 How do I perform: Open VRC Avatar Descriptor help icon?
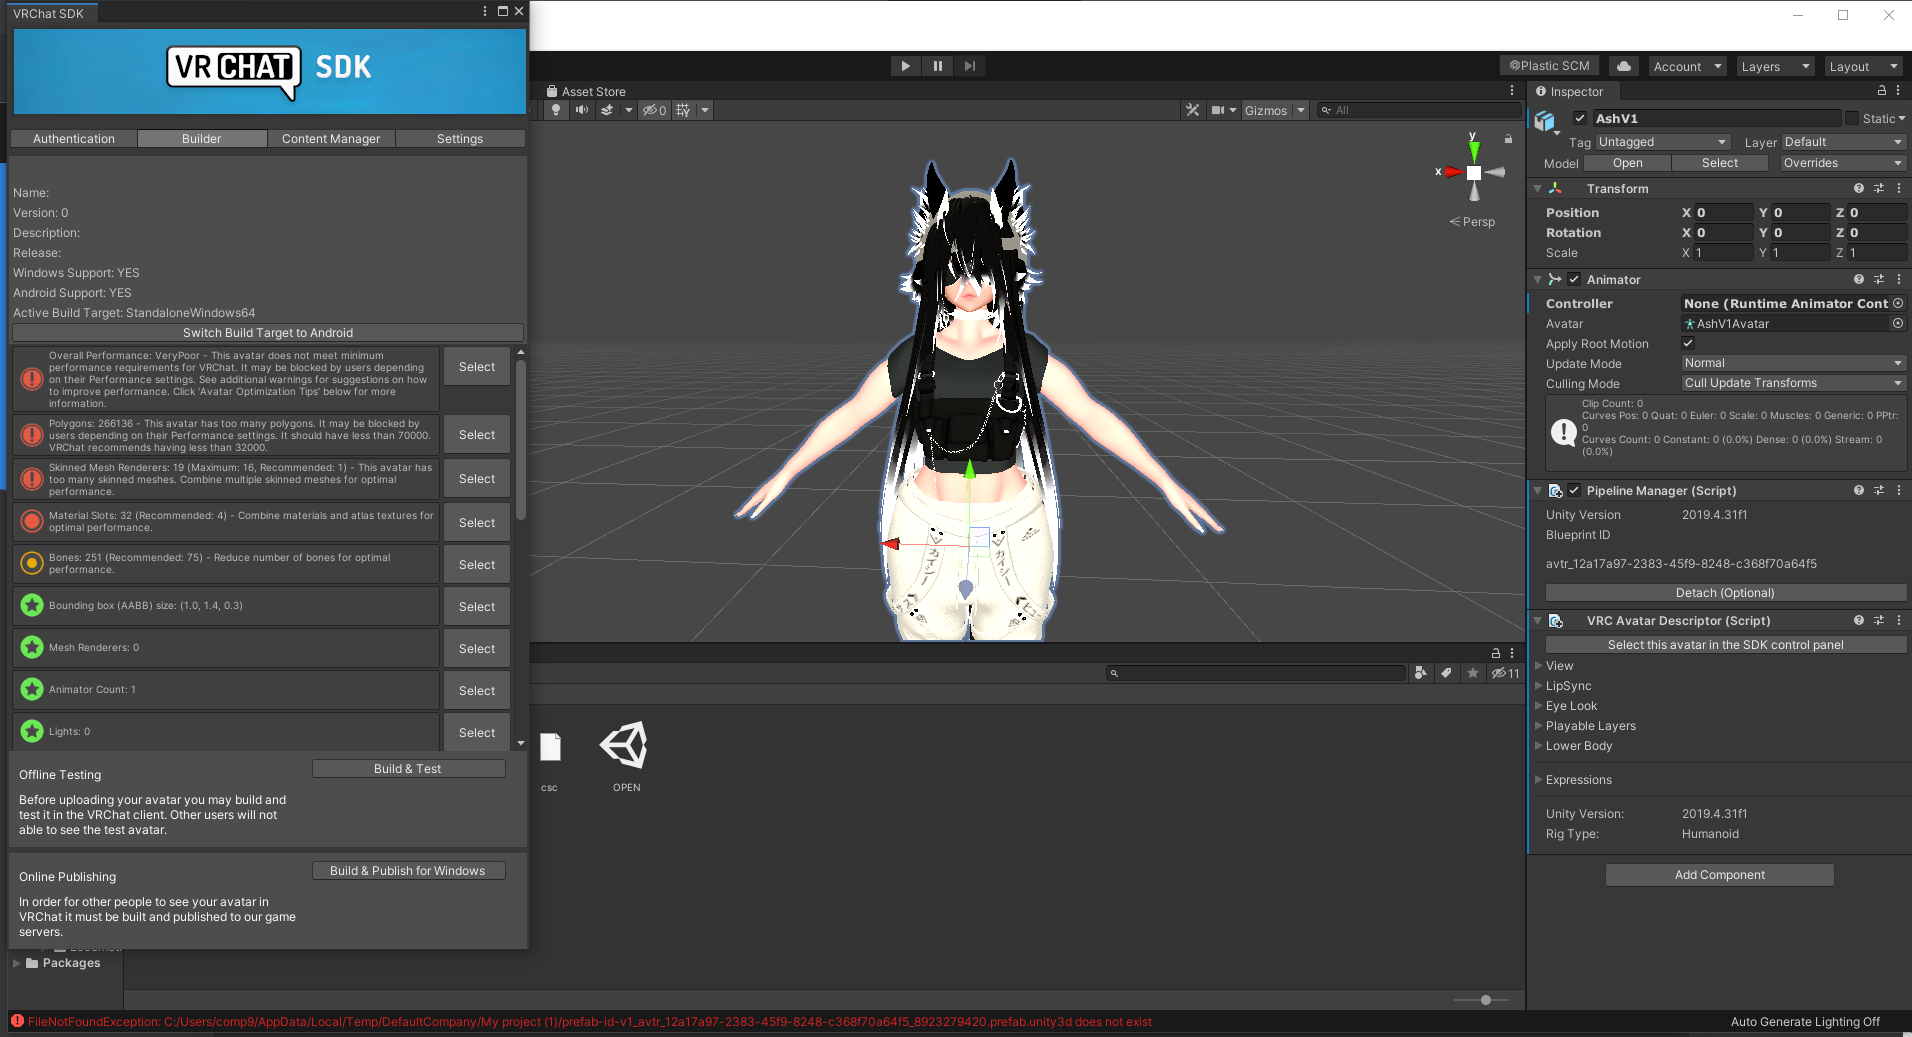tap(1859, 620)
